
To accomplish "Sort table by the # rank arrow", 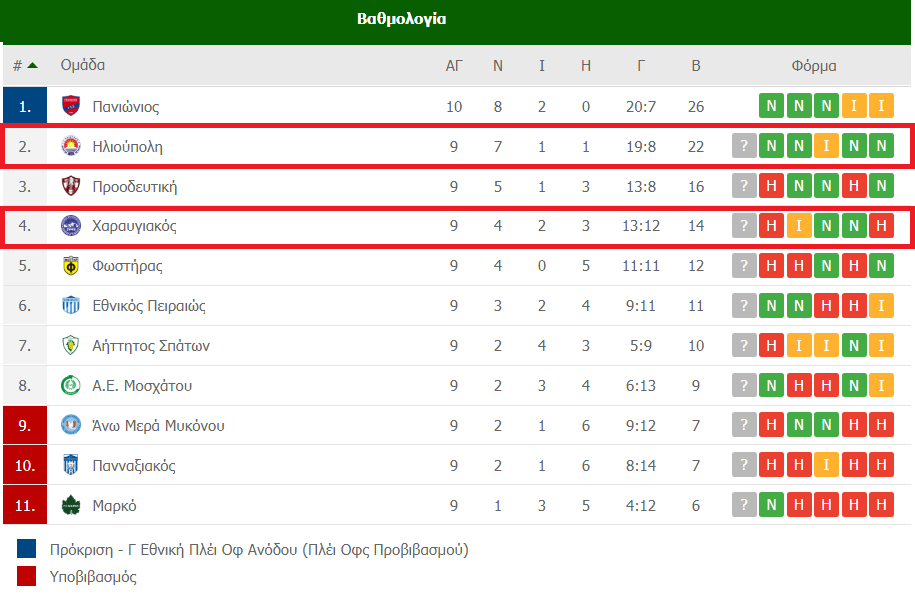I will point(33,65).
